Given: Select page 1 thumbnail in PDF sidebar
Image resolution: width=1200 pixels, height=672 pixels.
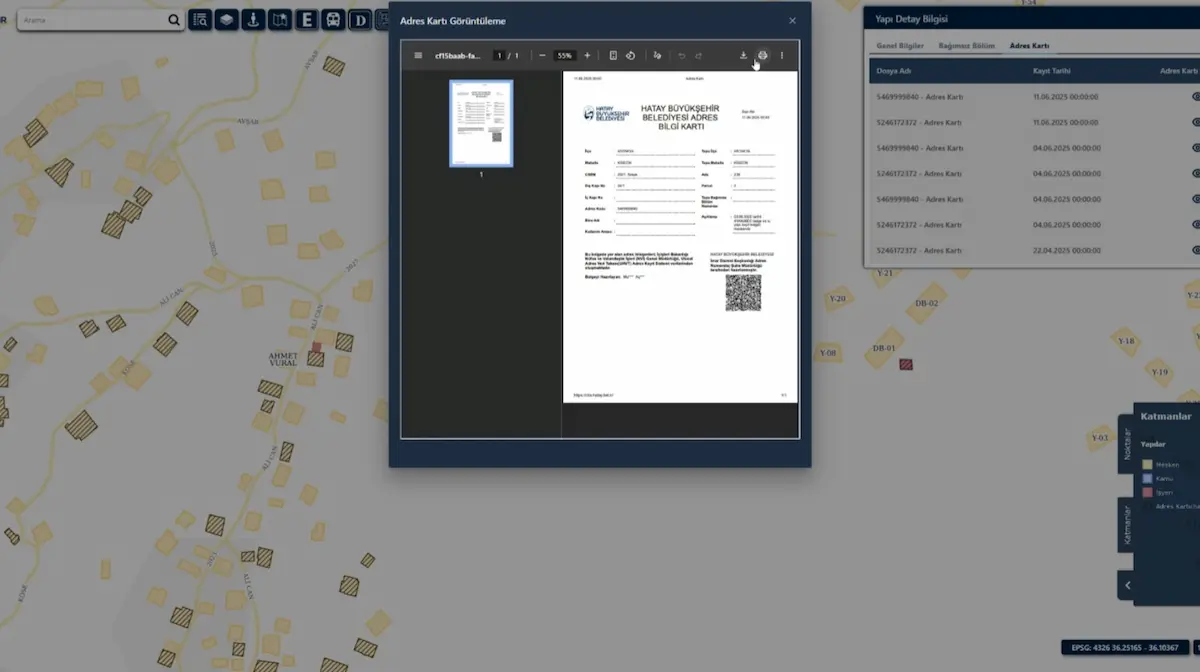Looking at the screenshot, I should coord(481,123).
